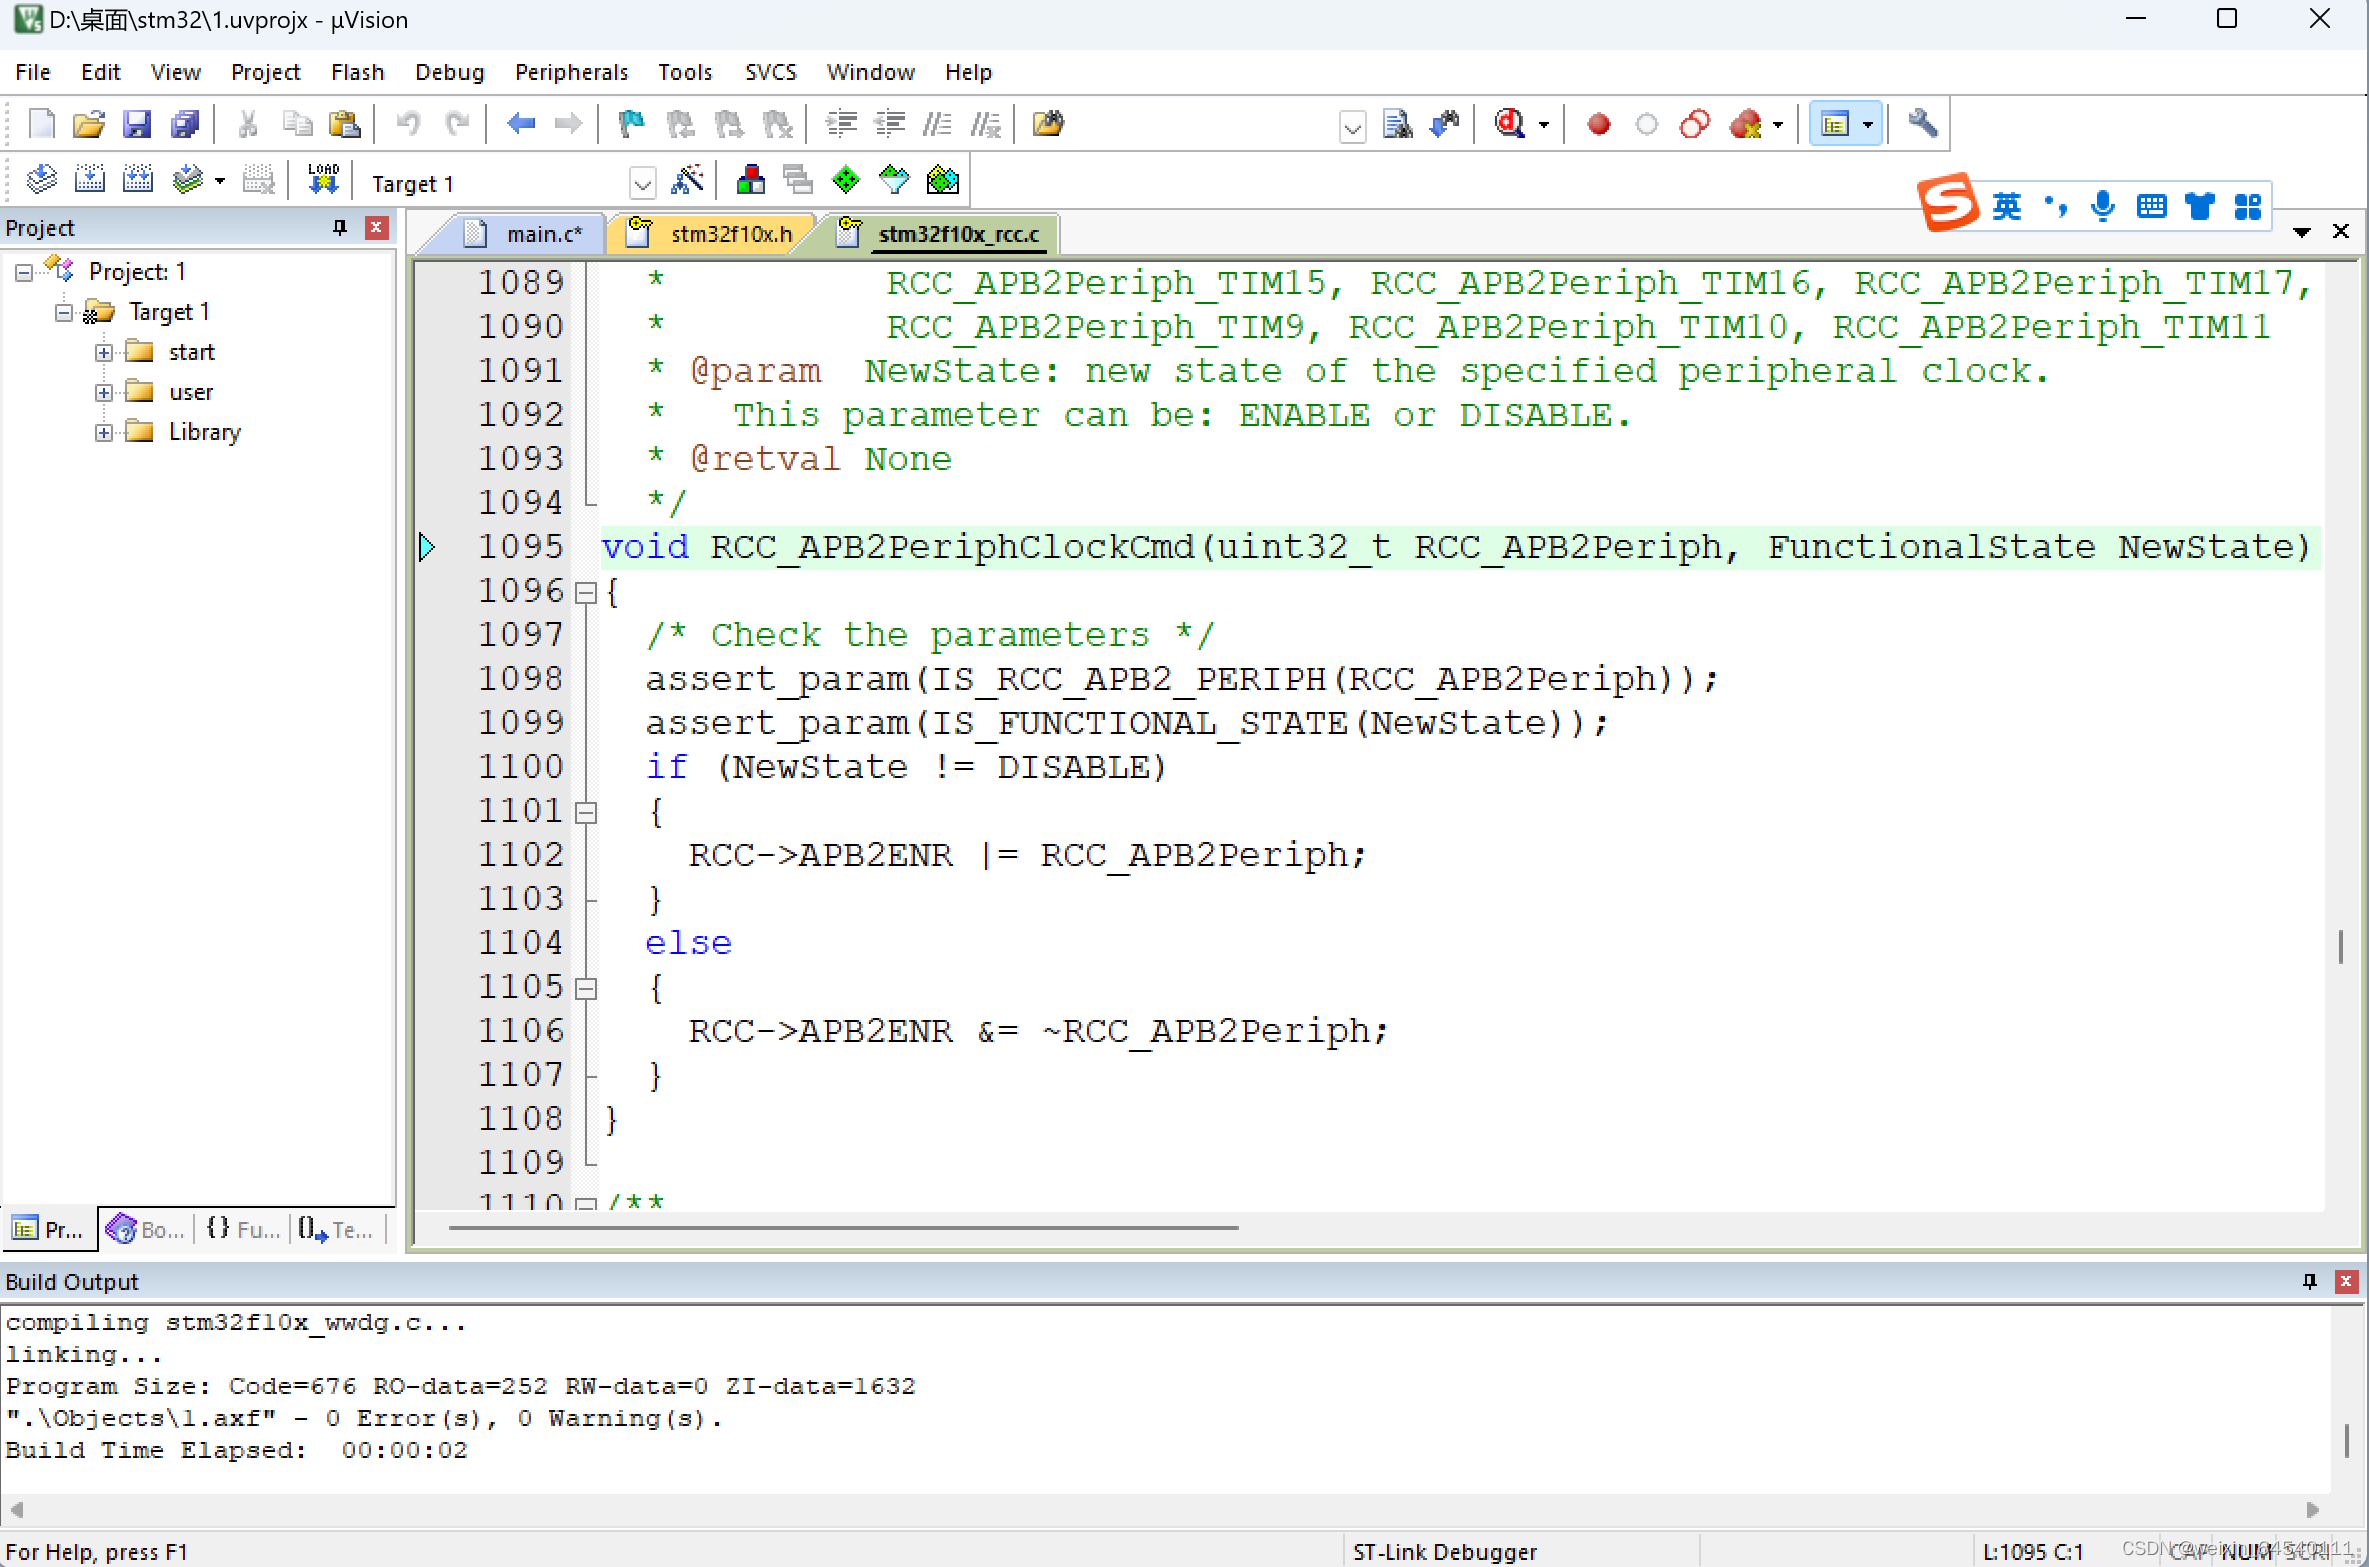Toggle 英 Chinese/English input mode
The image size is (2369, 1567).
coord(2007,206)
